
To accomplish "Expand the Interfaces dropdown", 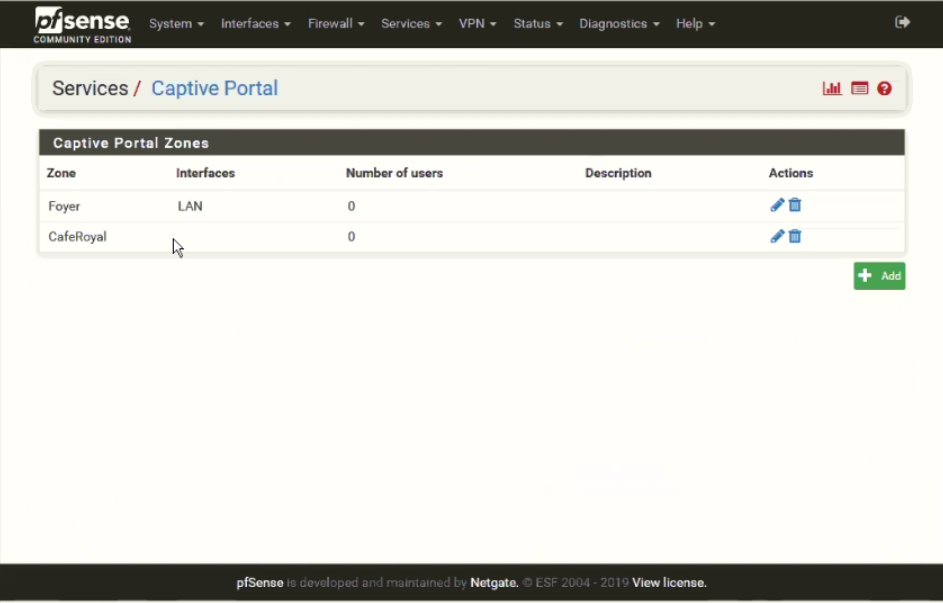I will point(254,23).
